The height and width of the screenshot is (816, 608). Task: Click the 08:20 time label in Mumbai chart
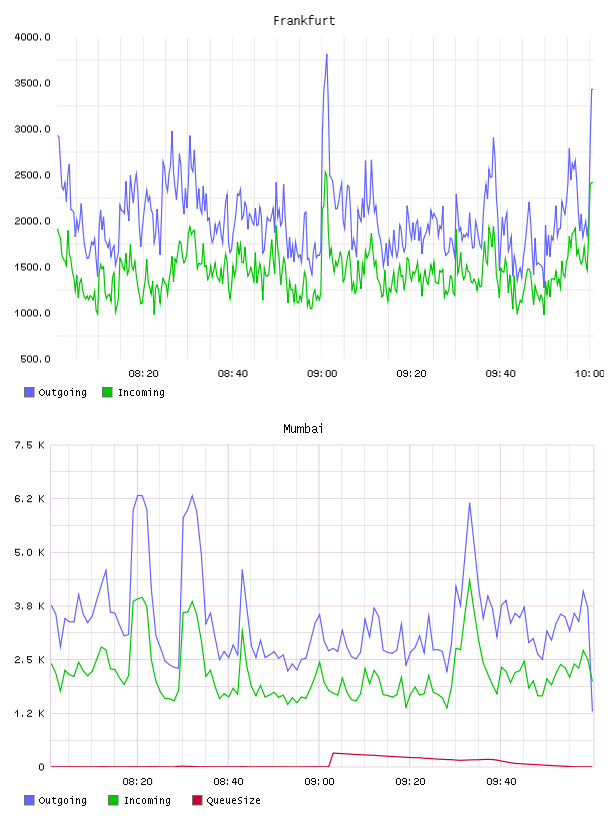click(x=137, y=782)
